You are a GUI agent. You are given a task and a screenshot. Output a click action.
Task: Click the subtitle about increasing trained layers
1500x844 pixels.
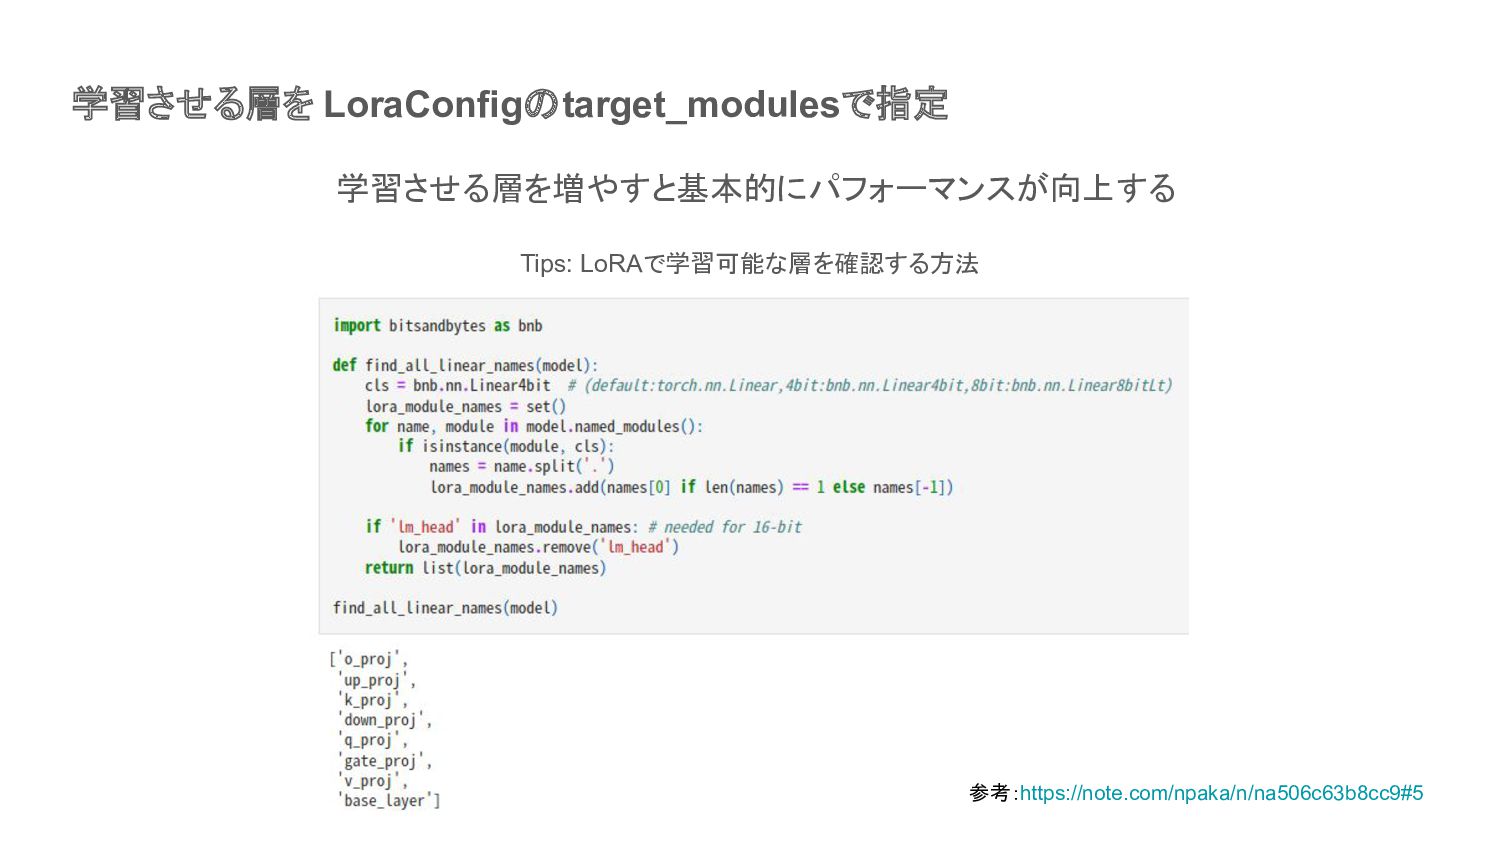pyautogui.click(x=756, y=188)
